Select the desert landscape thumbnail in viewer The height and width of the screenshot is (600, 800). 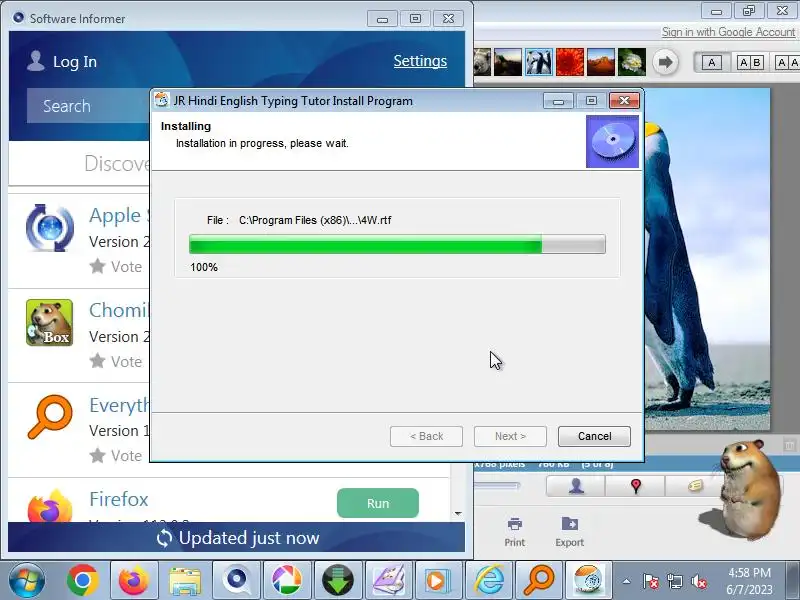point(601,62)
